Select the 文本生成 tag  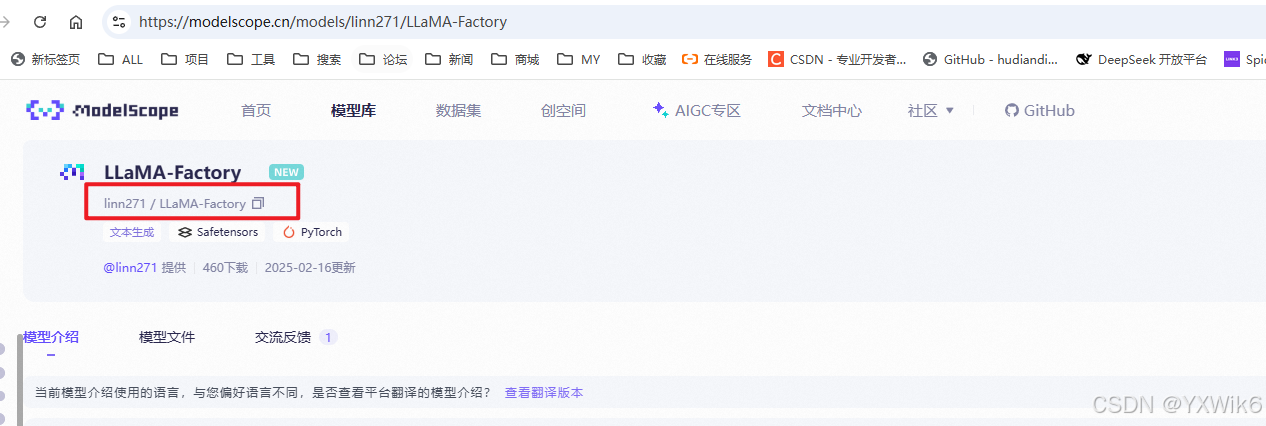click(x=132, y=232)
